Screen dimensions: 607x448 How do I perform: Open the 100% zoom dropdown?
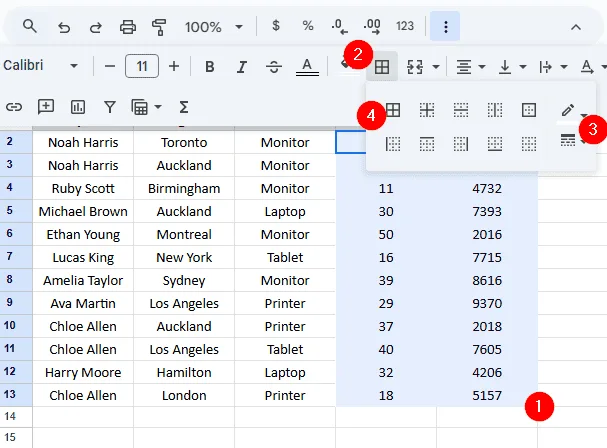213,27
